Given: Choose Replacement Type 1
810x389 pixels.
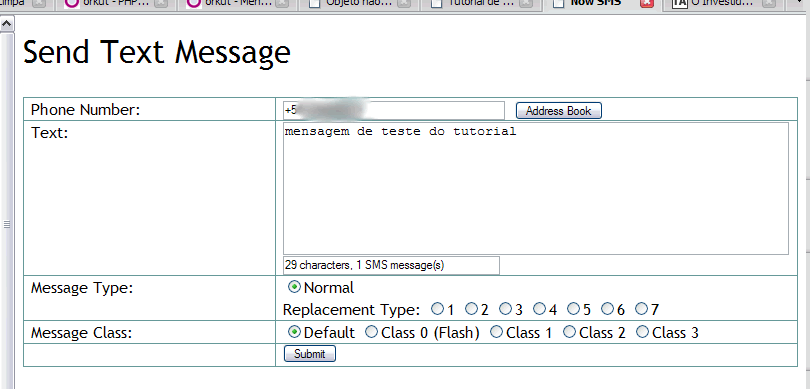Looking at the screenshot, I should (438, 309).
